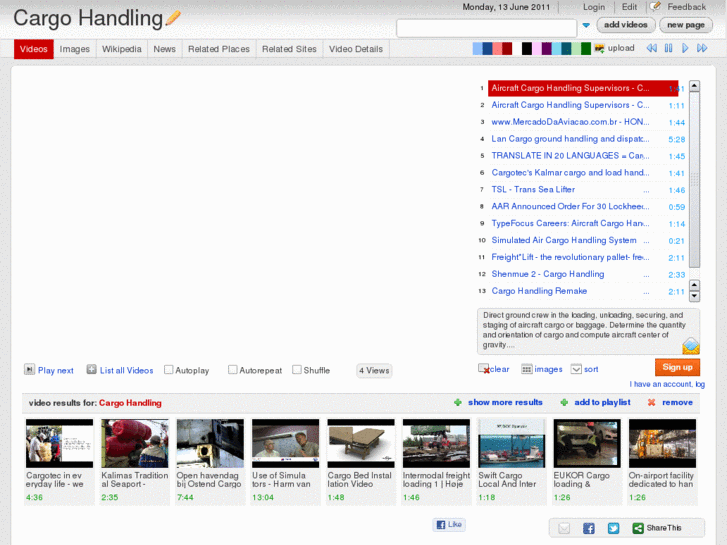Click the clear playlist icon
This screenshot has width=727, height=545.
(484, 369)
